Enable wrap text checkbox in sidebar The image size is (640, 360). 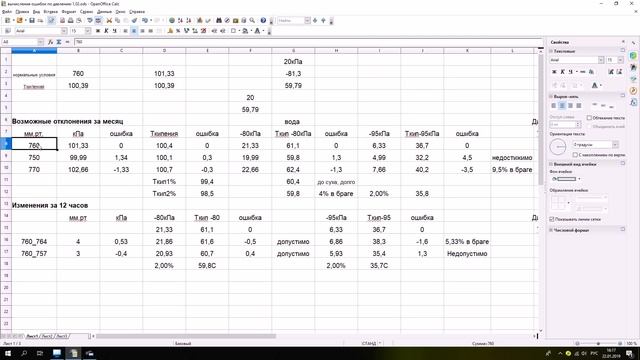pyautogui.click(x=589, y=118)
